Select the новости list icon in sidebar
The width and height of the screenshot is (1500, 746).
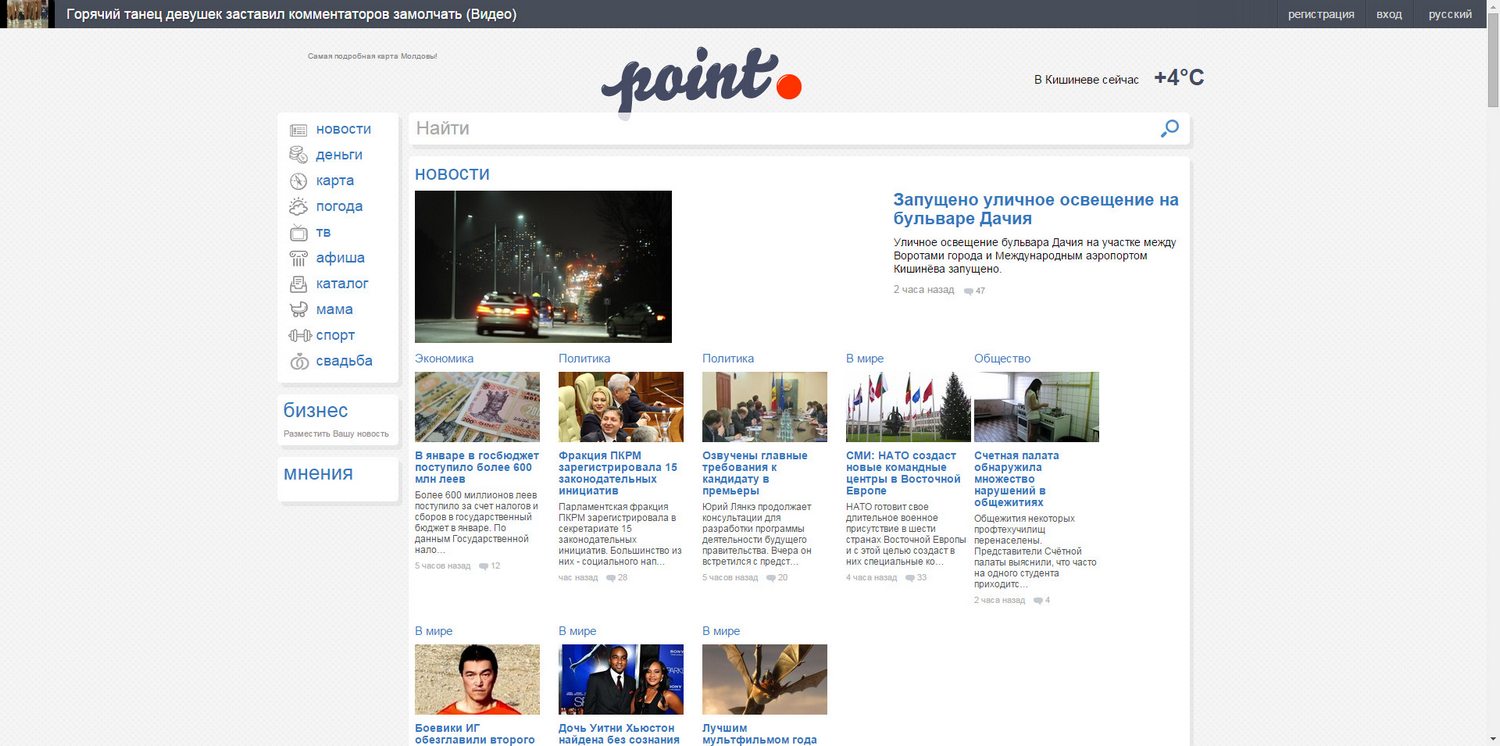click(x=297, y=129)
